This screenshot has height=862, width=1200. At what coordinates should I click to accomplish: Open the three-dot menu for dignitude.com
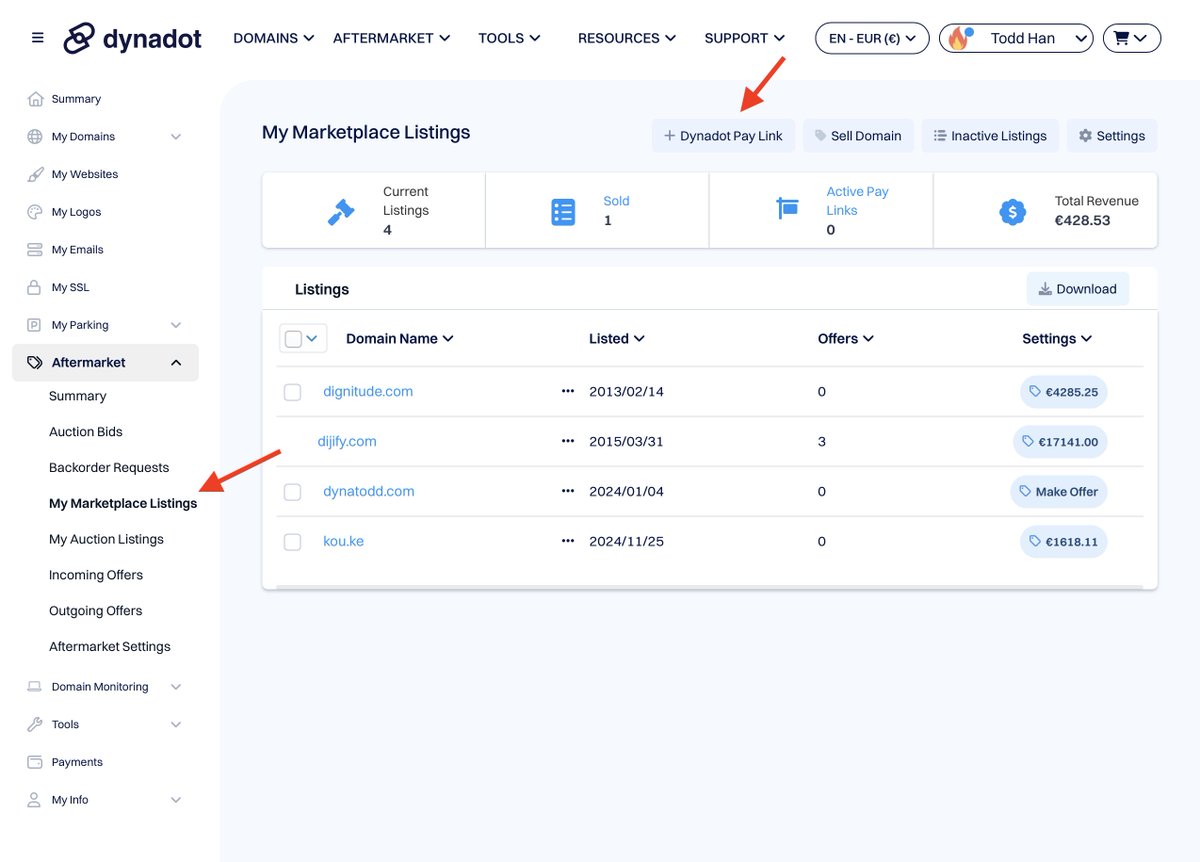(x=568, y=391)
